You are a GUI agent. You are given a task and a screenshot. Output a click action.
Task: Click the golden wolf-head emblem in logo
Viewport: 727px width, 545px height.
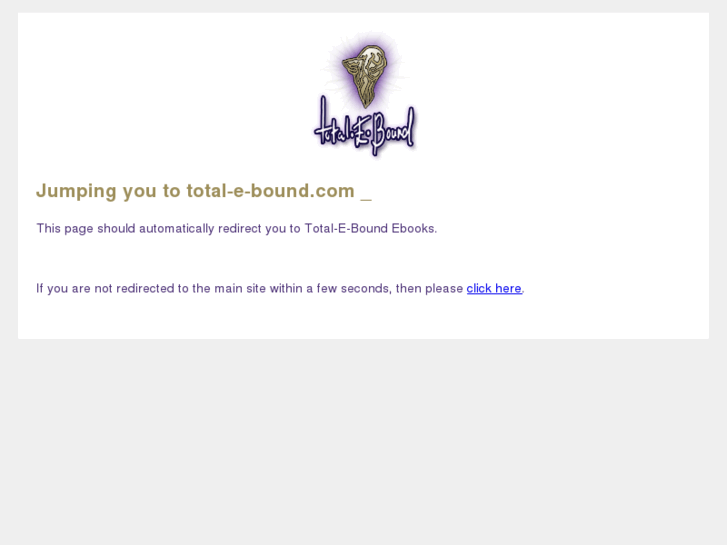(x=364, y=75)
